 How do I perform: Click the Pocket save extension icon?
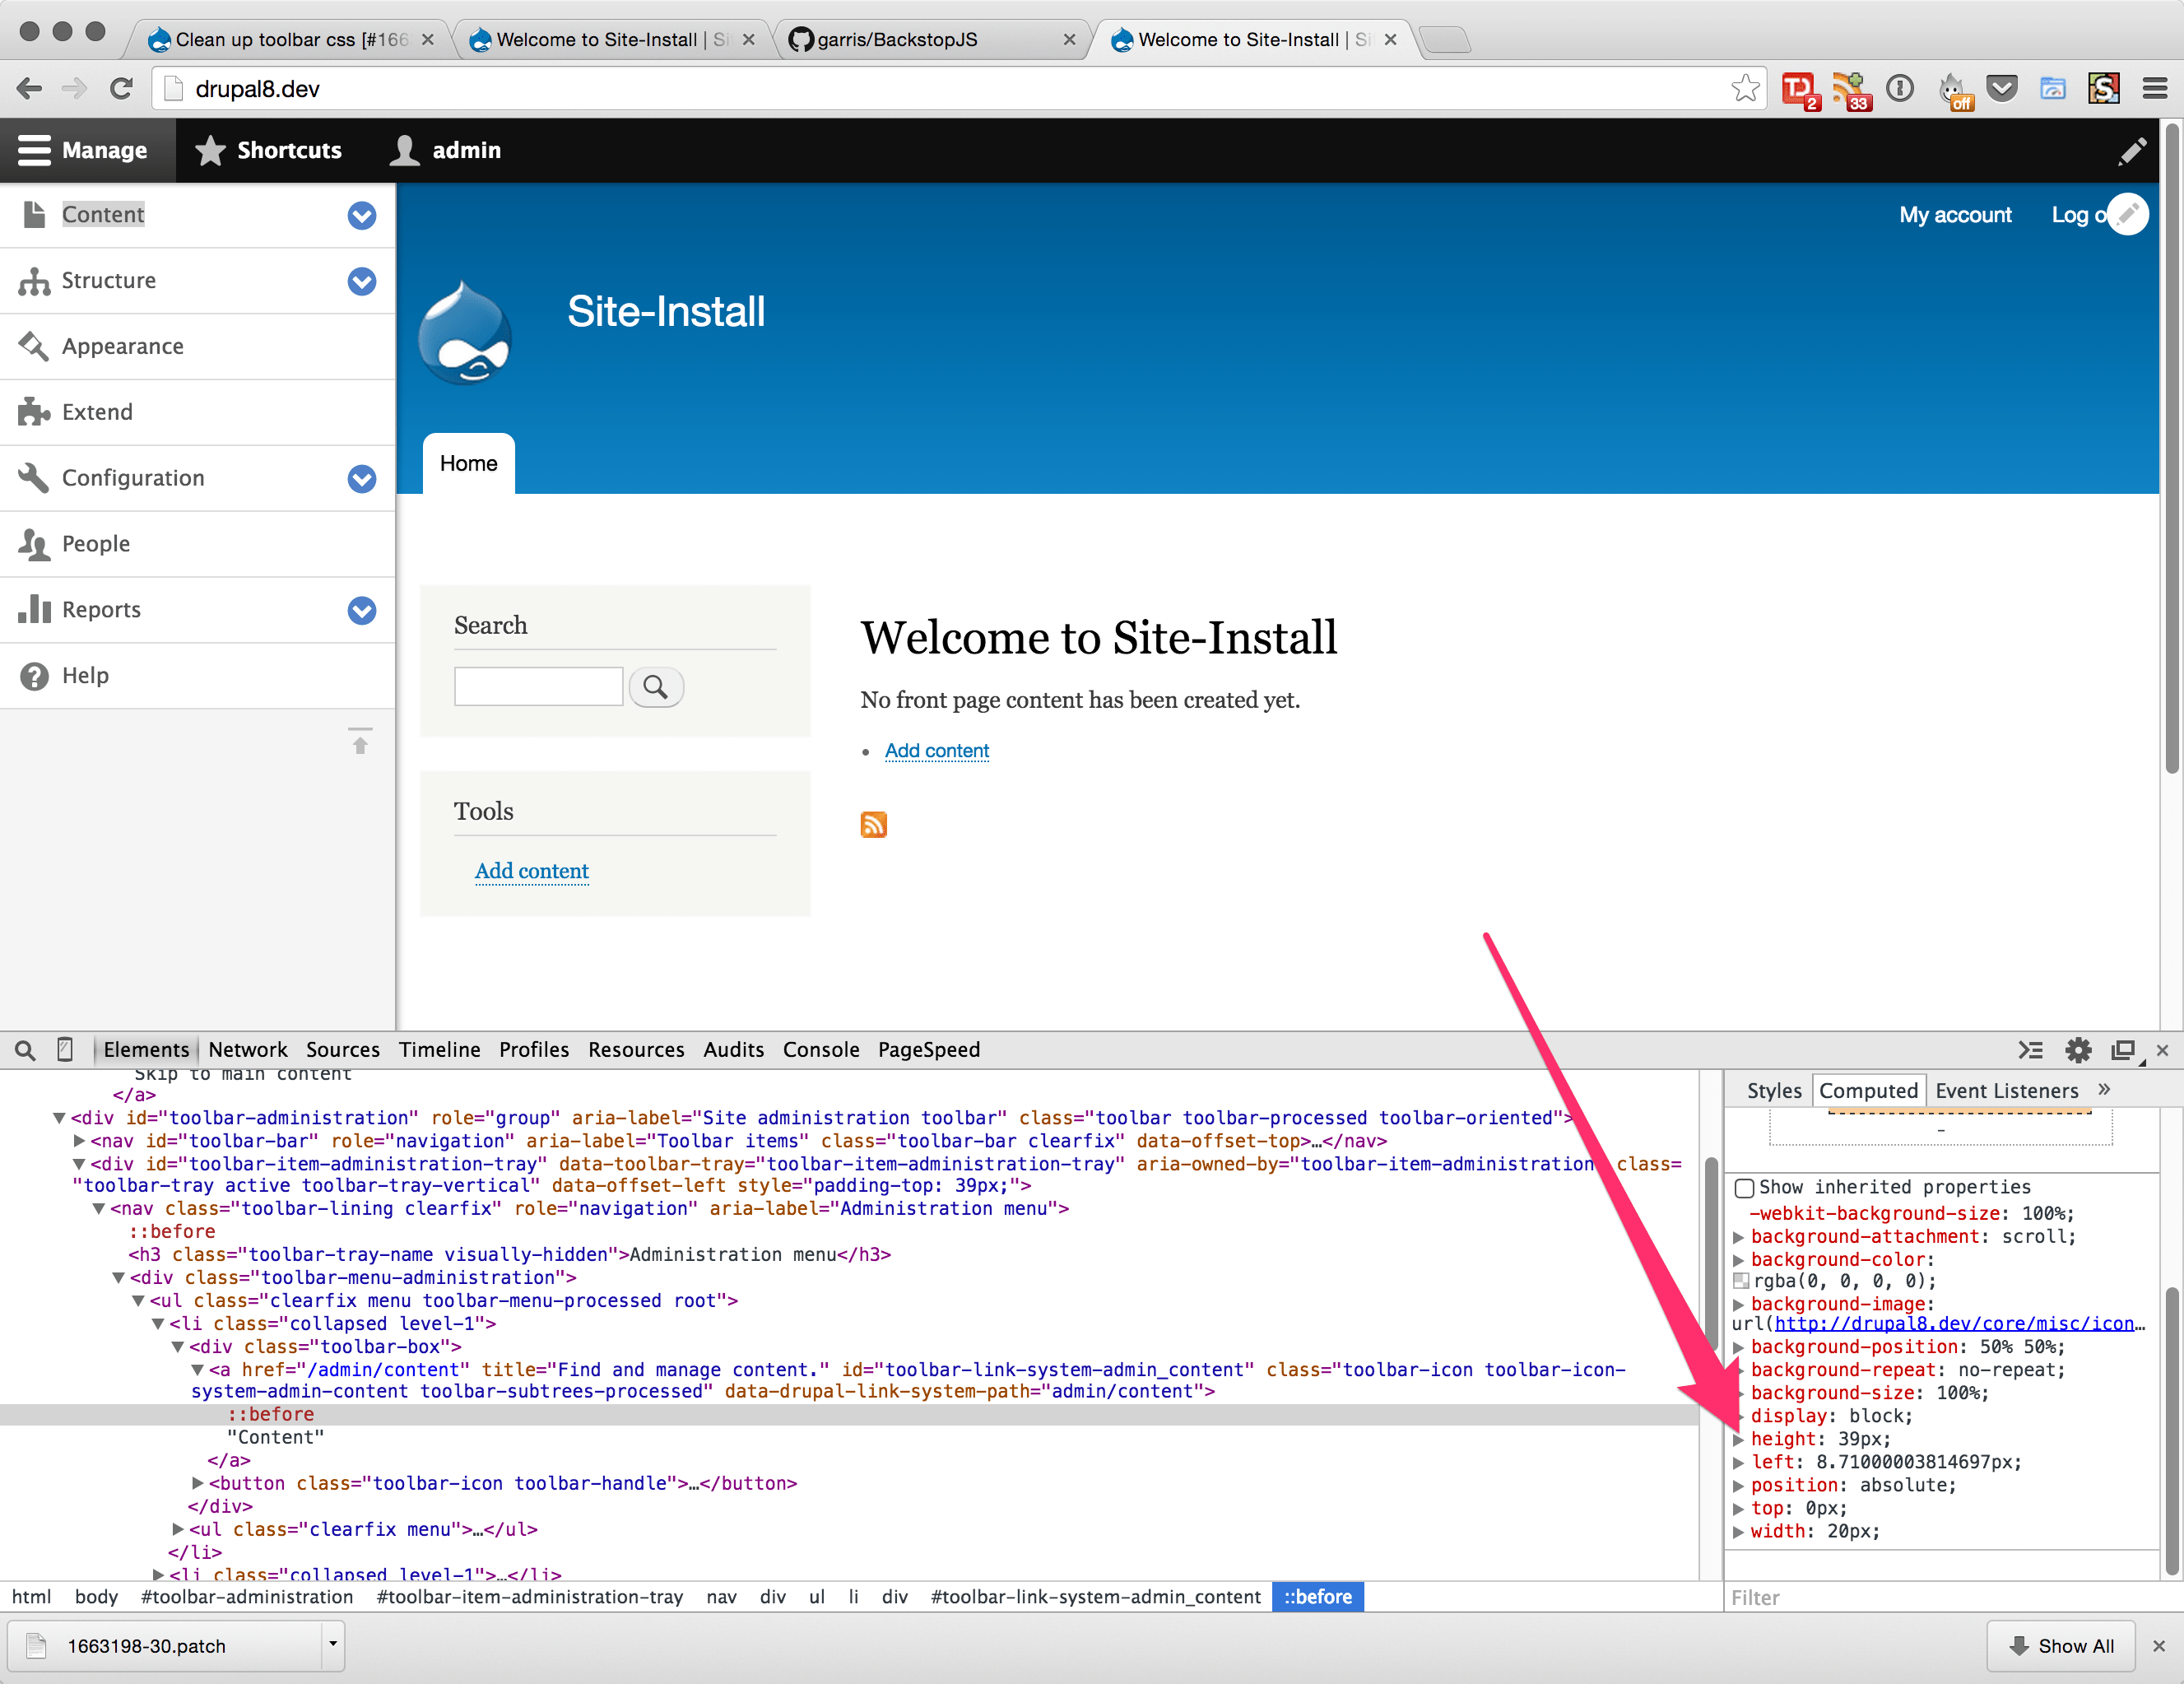click(x=2003, y=88)
